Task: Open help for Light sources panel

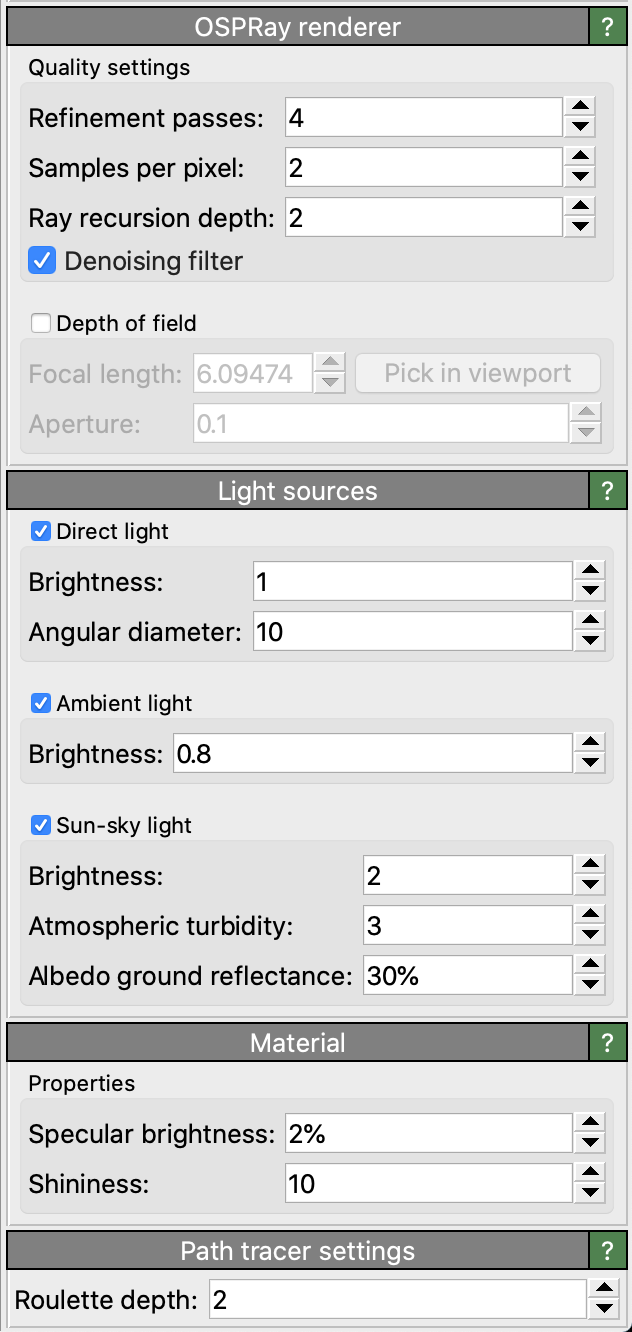Action: [607, 491]
